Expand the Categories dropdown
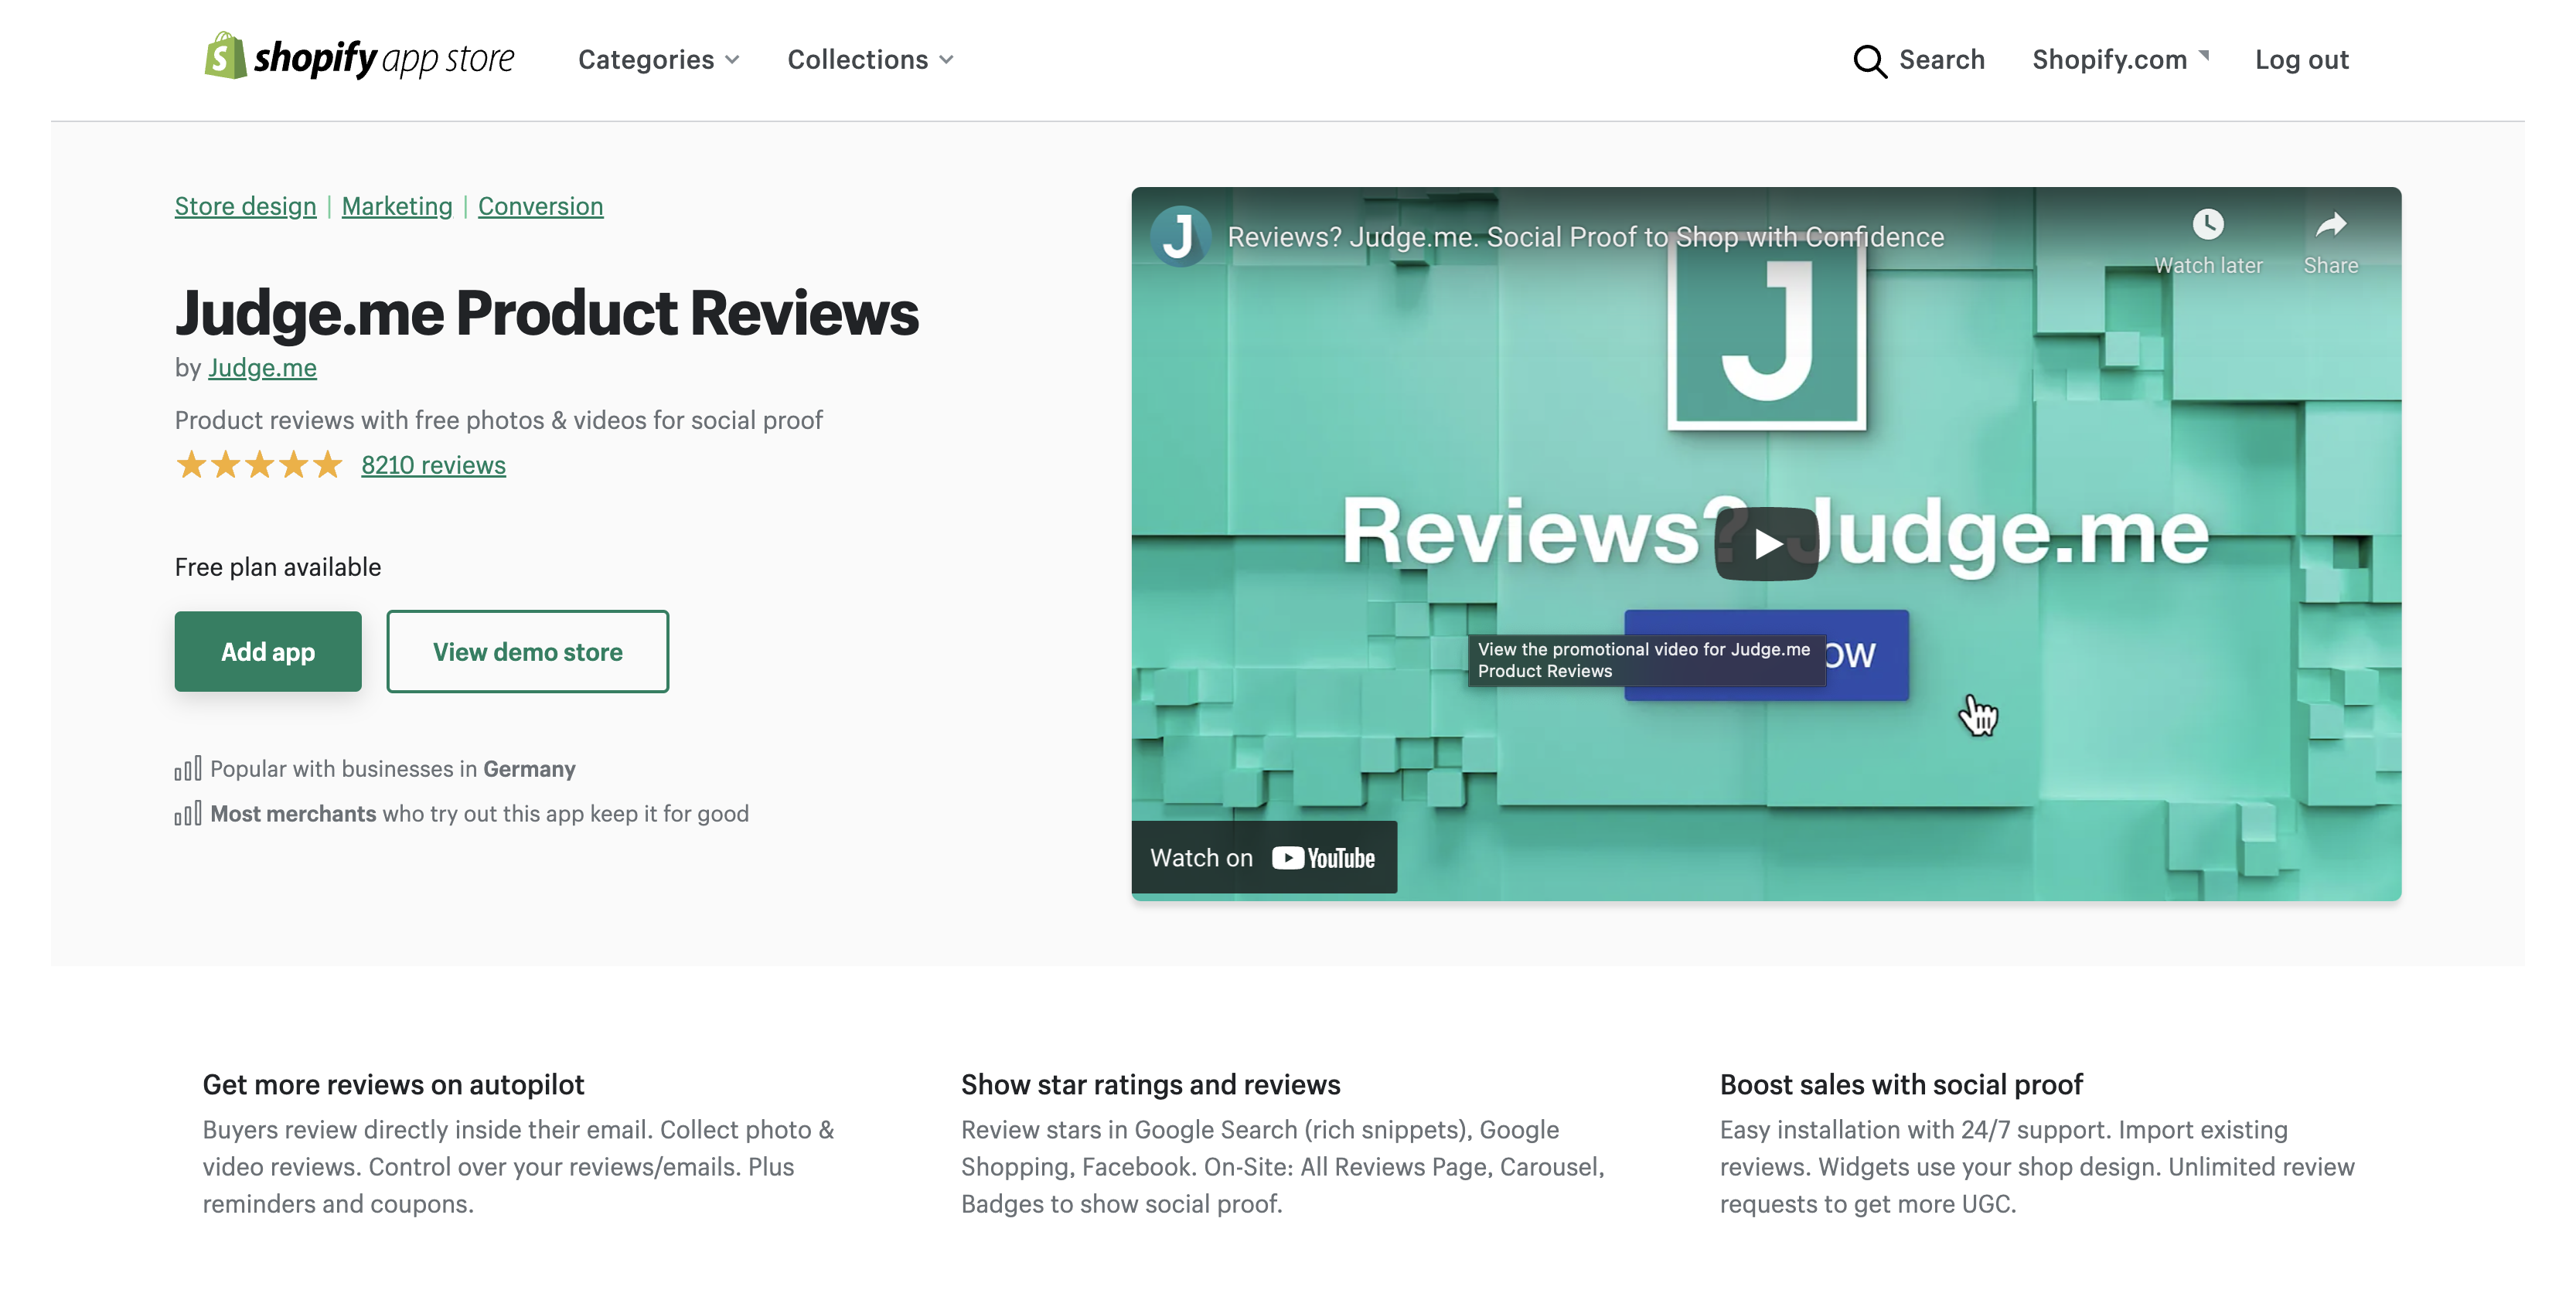The image size is (2576, 1300). (659, 60)
